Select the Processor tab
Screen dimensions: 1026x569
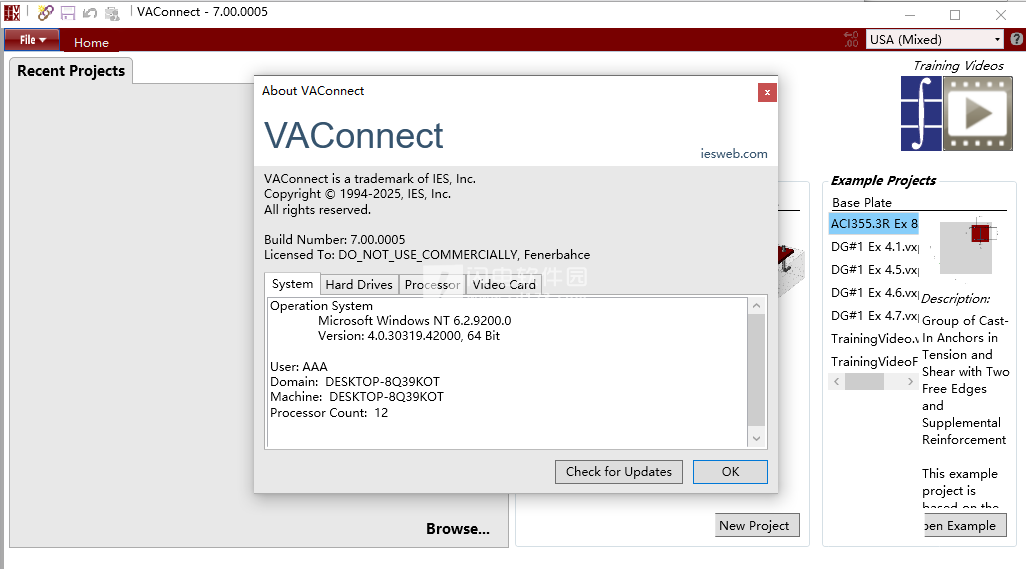[x=432, y=285]
